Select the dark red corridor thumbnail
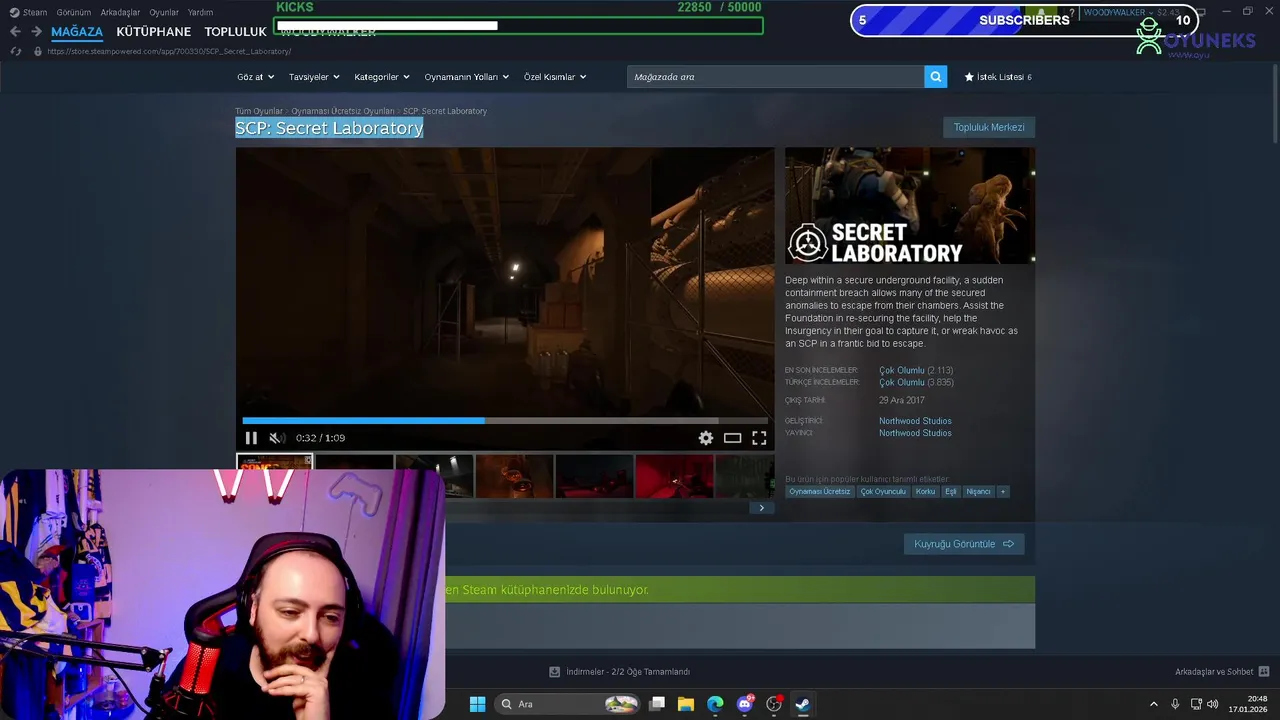This screenshot has width=1280, height=720. click(x=594, y=476)
